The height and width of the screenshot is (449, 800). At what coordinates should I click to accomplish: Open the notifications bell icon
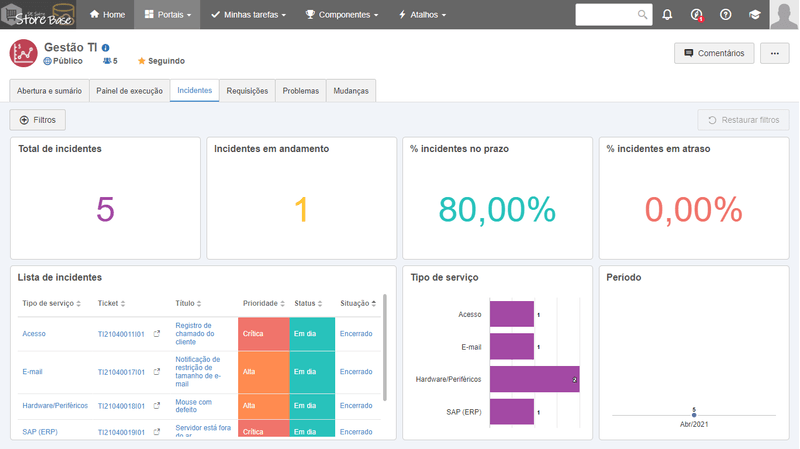(667, 15)
